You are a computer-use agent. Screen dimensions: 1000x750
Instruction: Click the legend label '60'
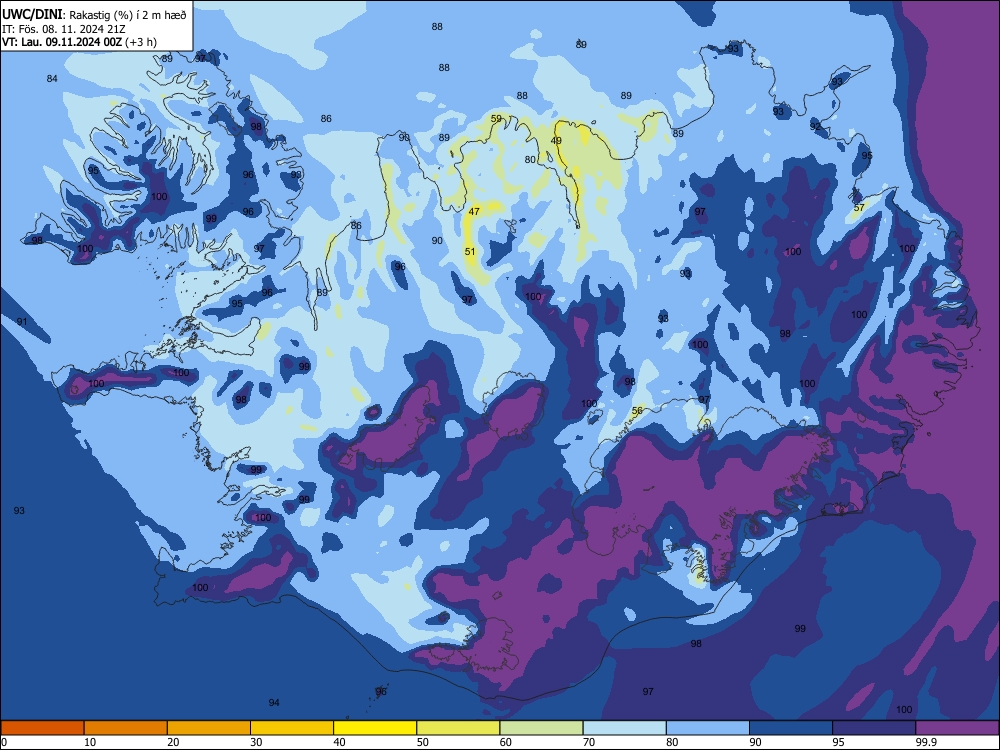(506, 742)
